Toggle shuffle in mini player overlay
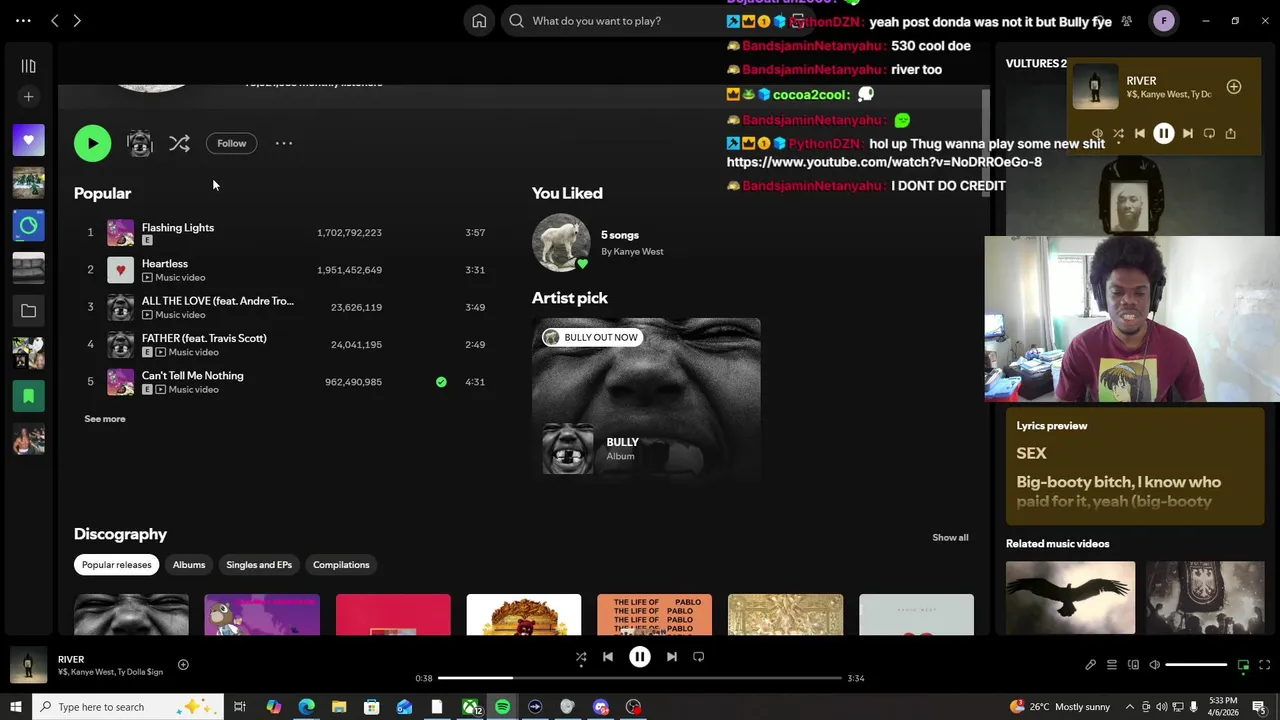1280x720 pixels. 1118,133
